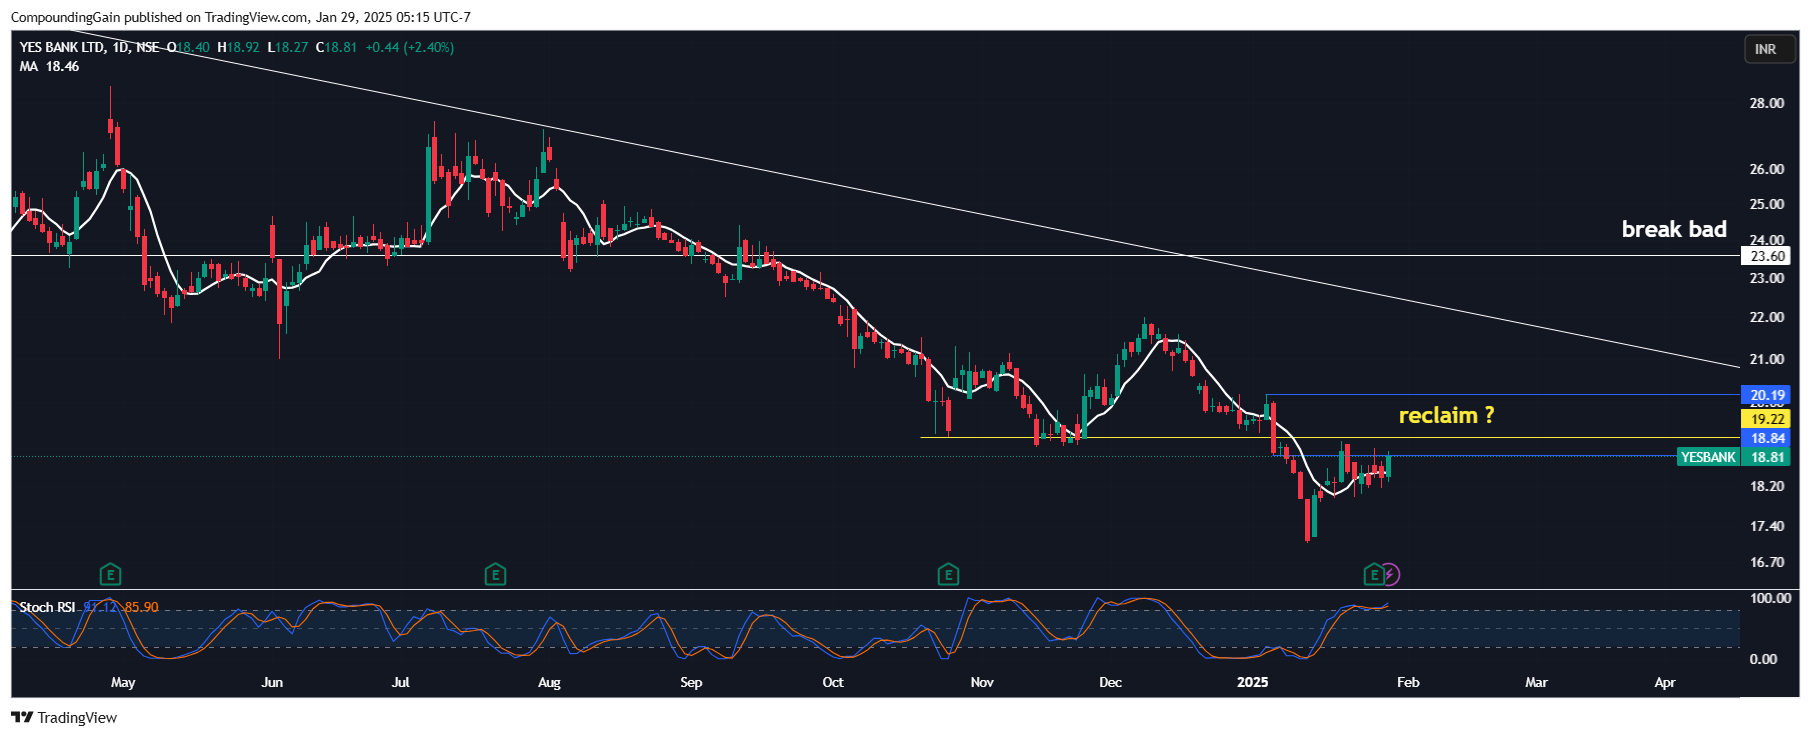1811x737 pixels.
Task: Click the January 2025 earnings E marker
Action: 1374,575
